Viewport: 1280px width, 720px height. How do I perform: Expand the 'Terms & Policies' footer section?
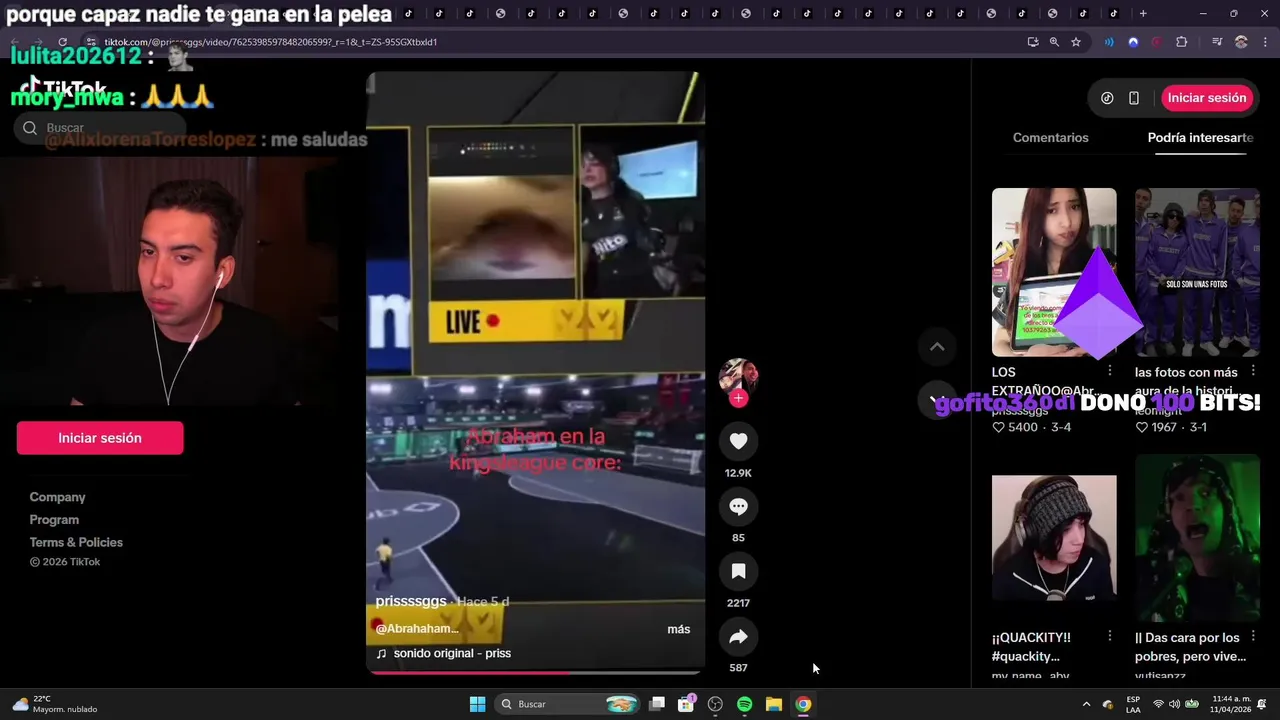click(x=76, y=542)
